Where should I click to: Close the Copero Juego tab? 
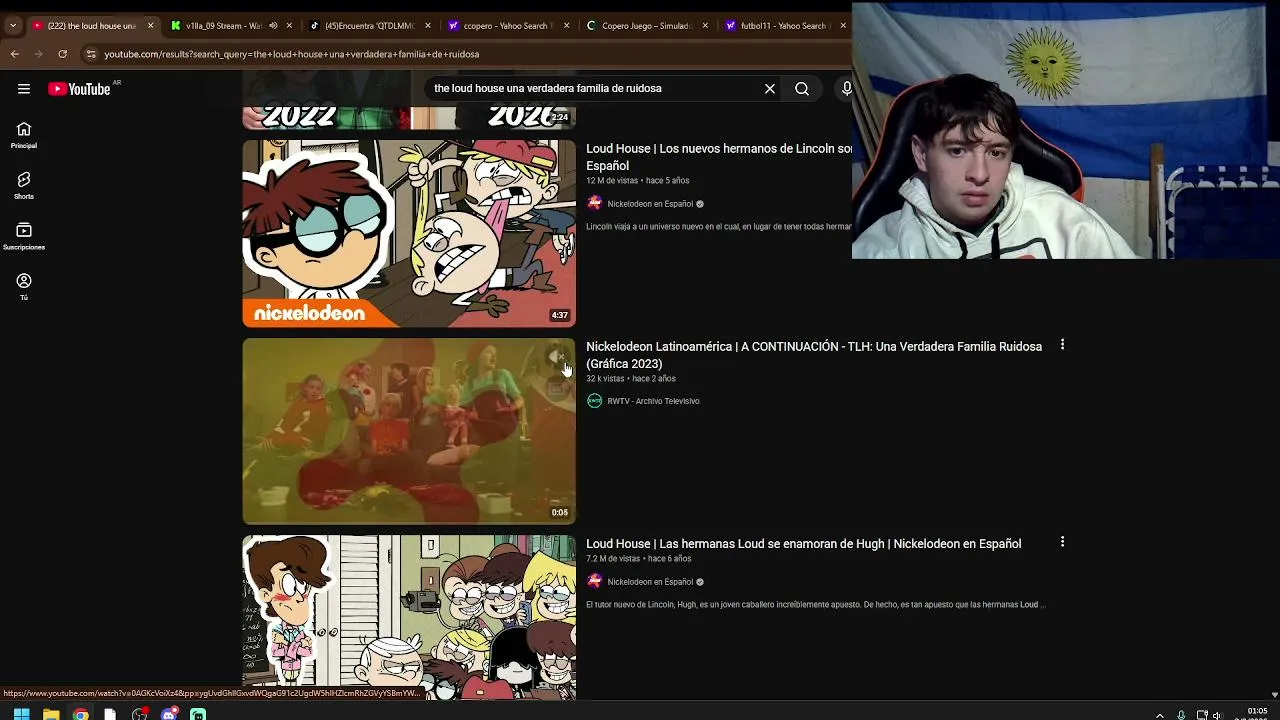click(705, 25)
